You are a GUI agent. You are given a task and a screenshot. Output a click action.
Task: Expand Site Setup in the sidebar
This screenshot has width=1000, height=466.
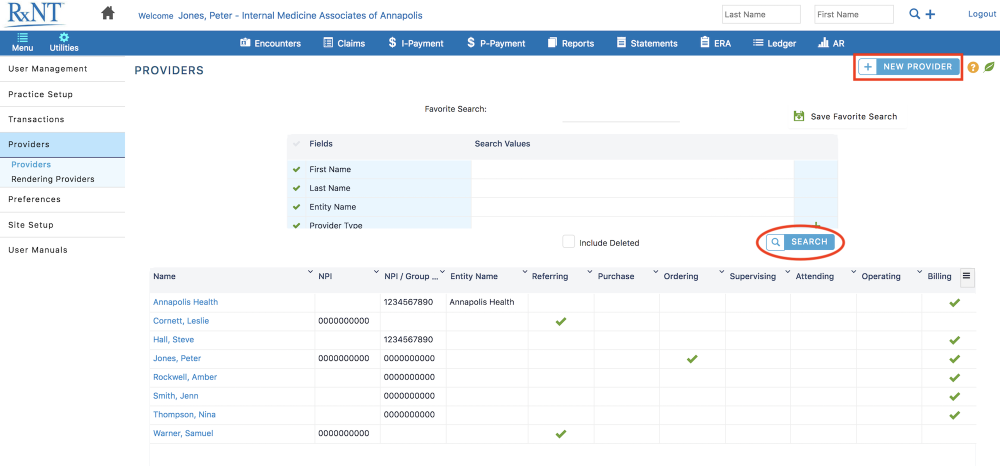click(x=62, y=225)
